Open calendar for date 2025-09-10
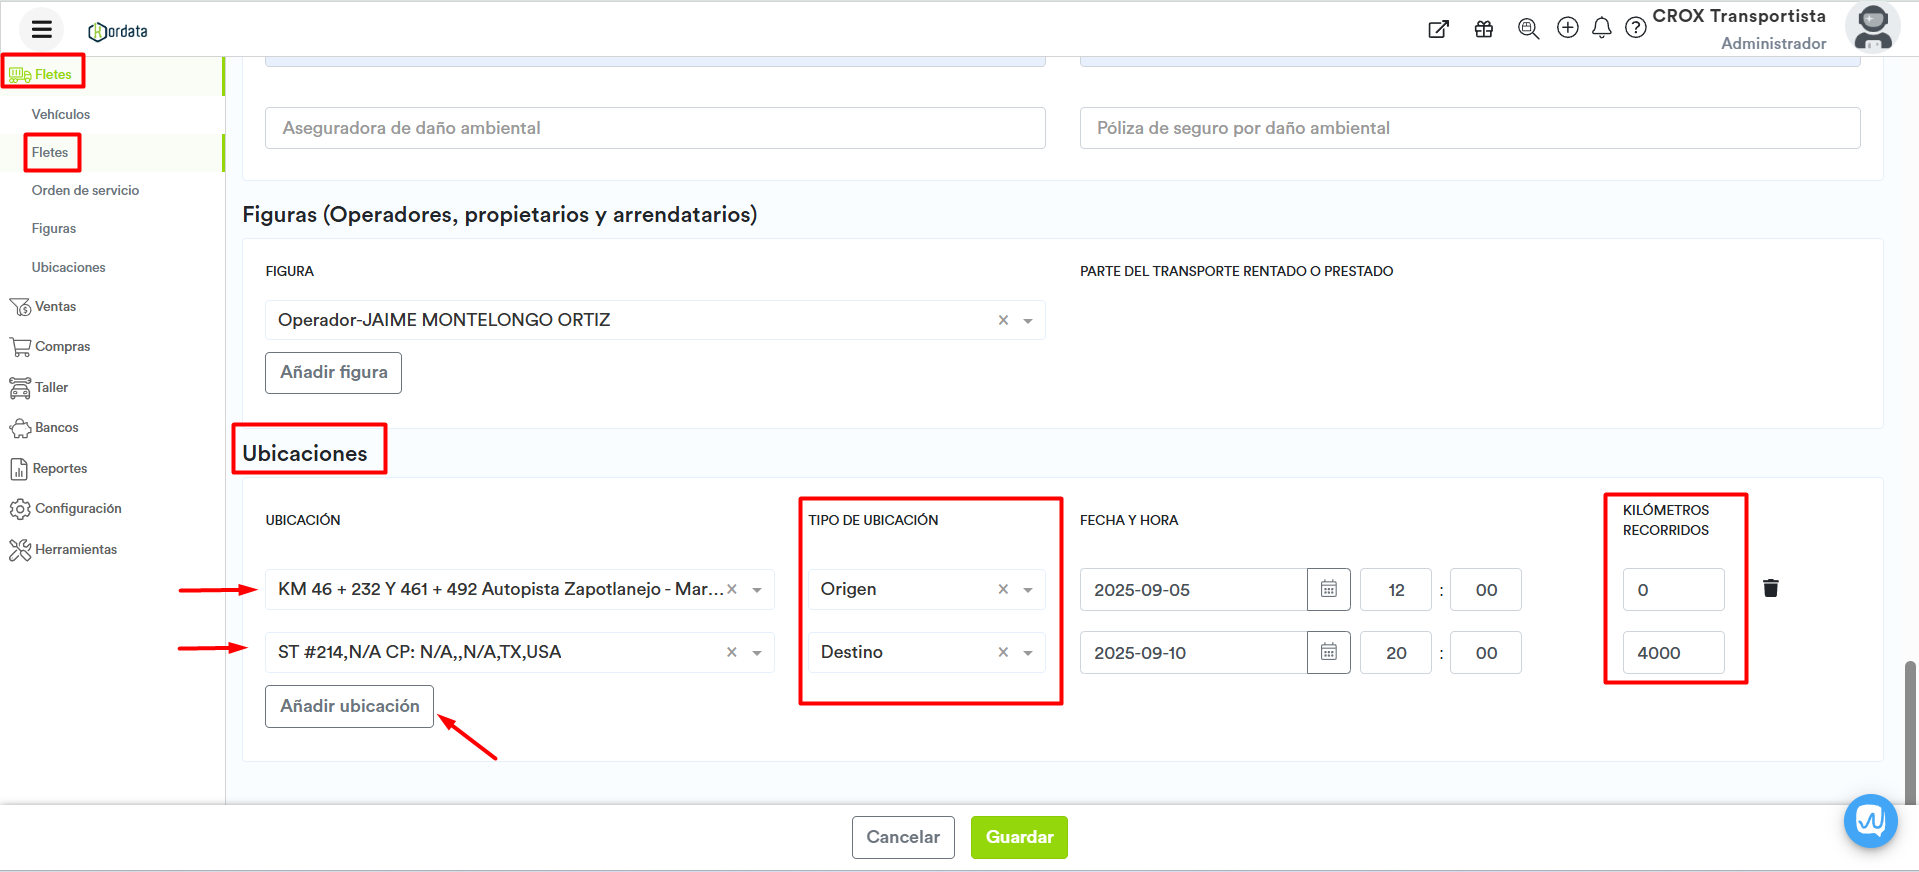 point(1328,652)
